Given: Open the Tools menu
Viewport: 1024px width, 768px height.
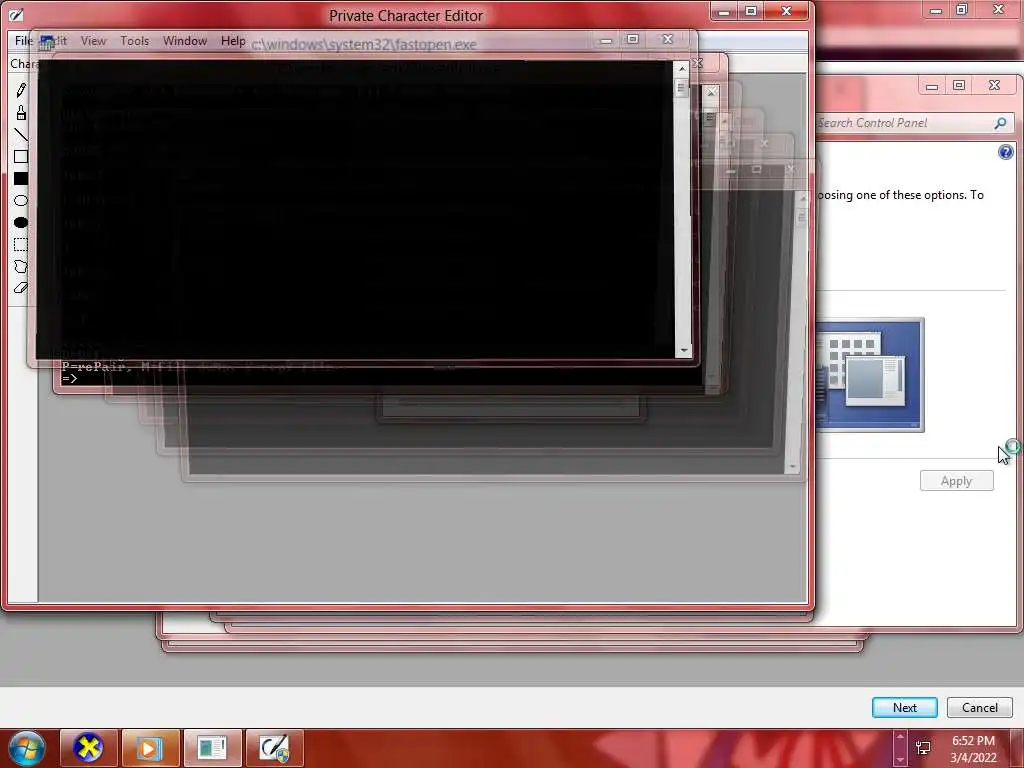Looking at the screenshot, I should (x=135, y=40).
